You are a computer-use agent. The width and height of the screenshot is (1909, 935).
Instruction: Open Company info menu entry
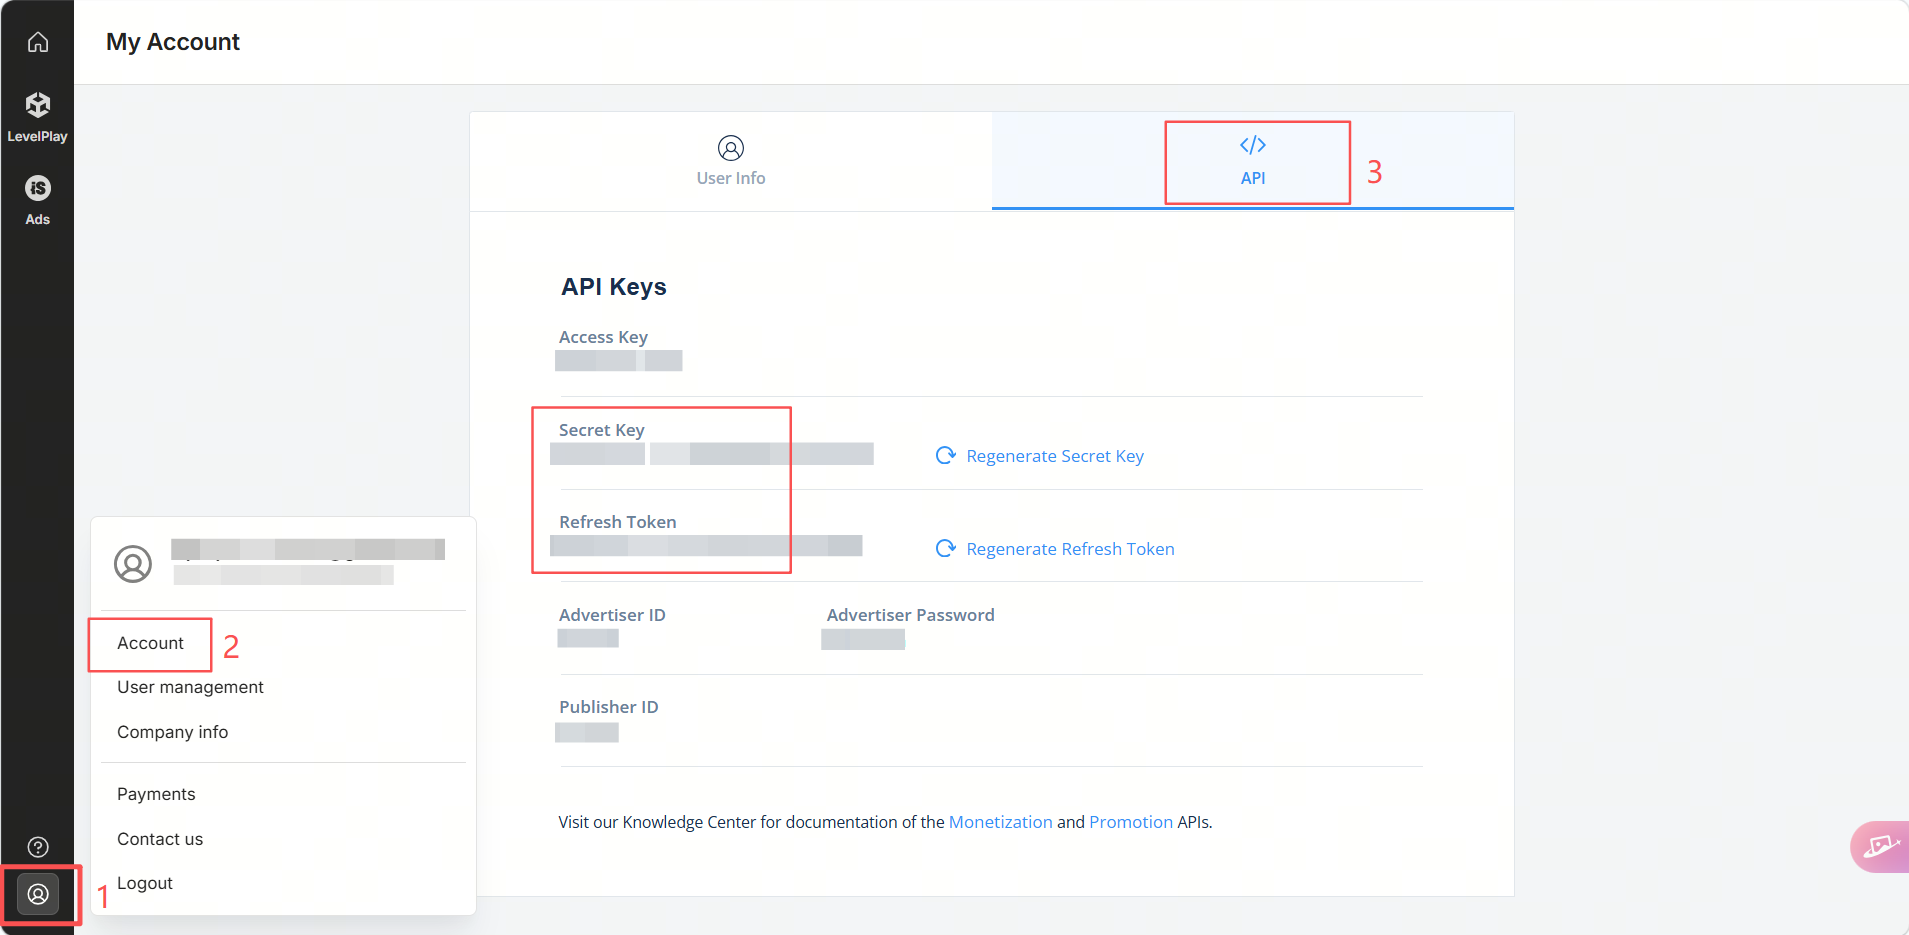click(x=172, y=732)
